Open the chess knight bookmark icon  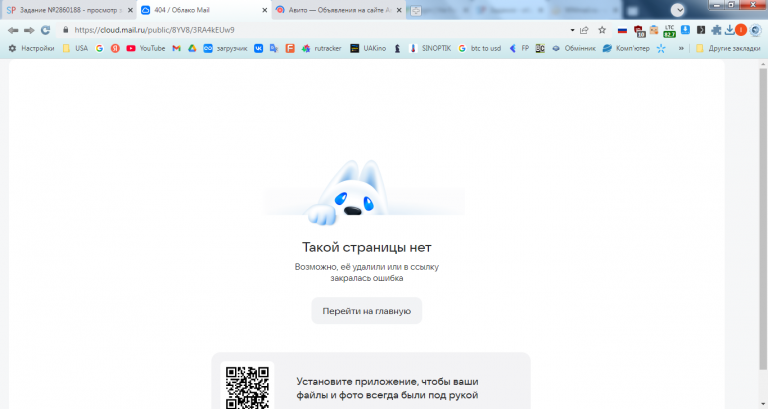point(397,48)
